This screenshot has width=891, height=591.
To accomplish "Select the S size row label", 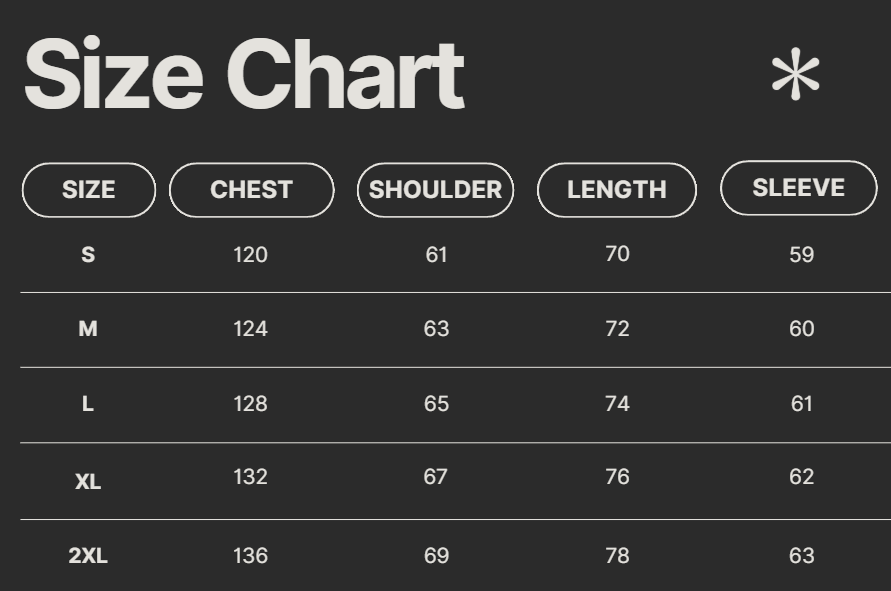I will (88, 255).
